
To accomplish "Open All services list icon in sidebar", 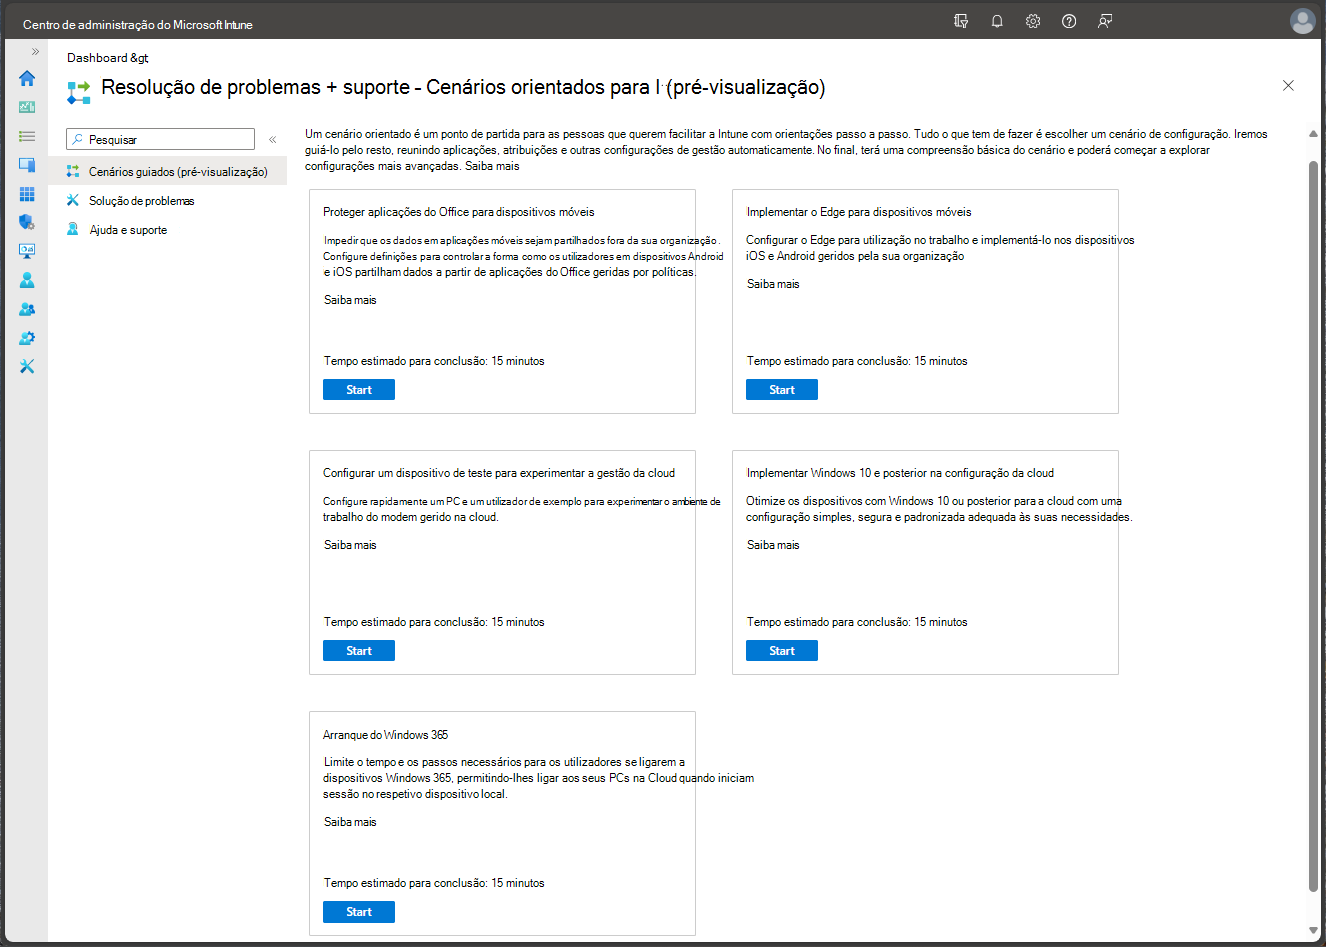I will [x=27, y=136].
